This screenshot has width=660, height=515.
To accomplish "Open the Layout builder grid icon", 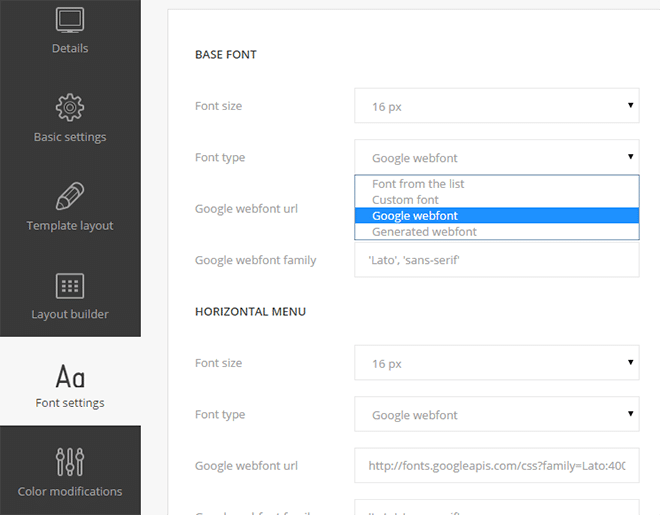I will click(x=70, y=285).
